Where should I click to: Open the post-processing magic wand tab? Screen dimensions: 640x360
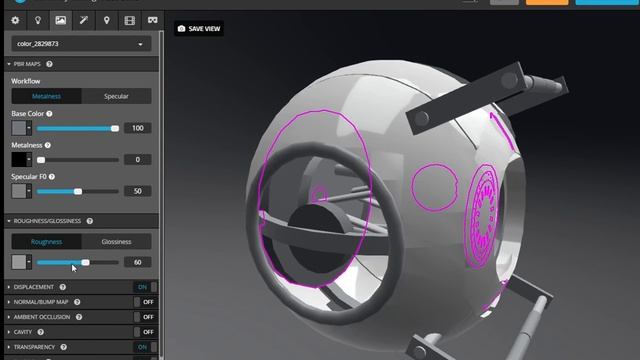click(84, 20)
